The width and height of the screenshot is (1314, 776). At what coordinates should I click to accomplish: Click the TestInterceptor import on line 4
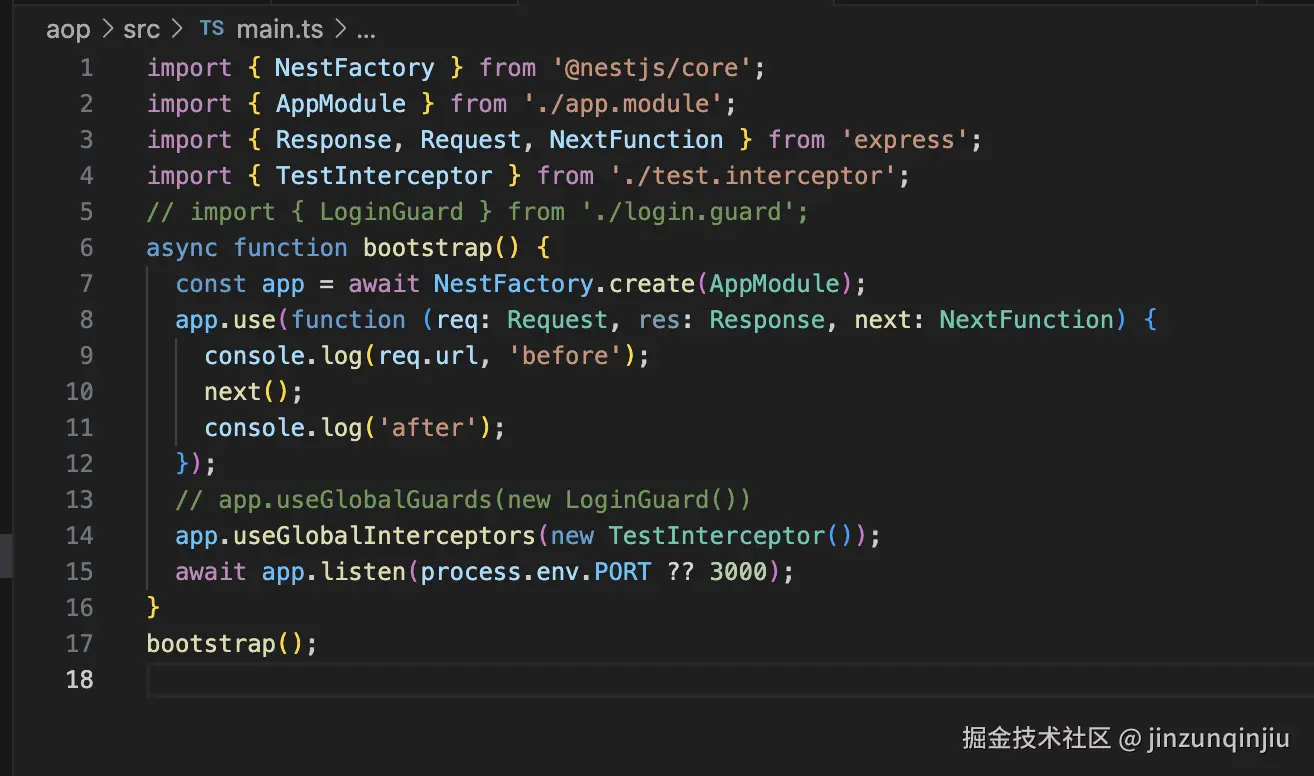pos(385,175)
